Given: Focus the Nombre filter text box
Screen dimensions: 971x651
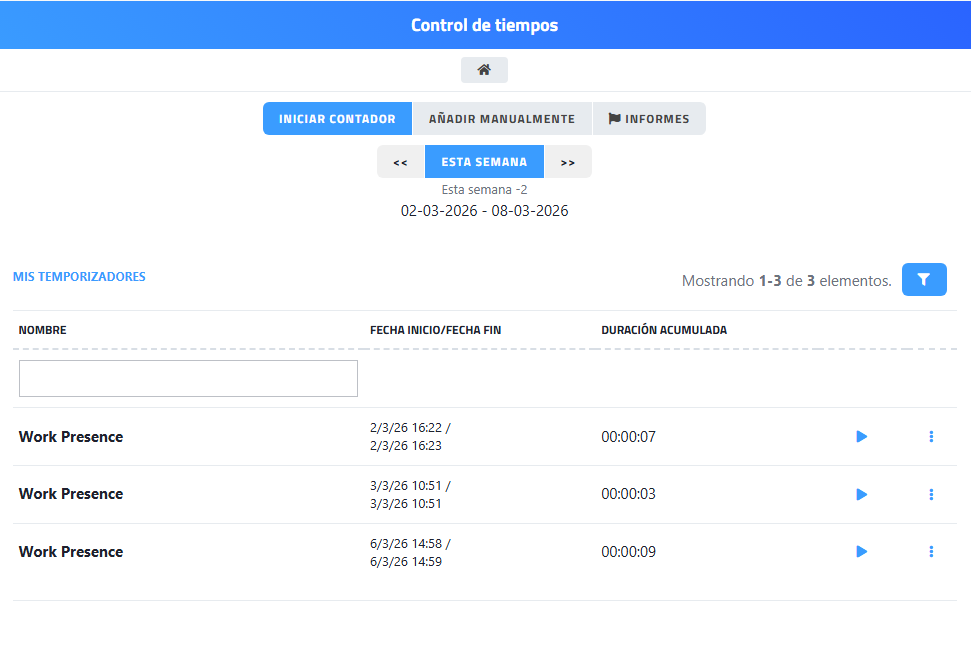Looking at the screenshot, I should click(188, 379).
